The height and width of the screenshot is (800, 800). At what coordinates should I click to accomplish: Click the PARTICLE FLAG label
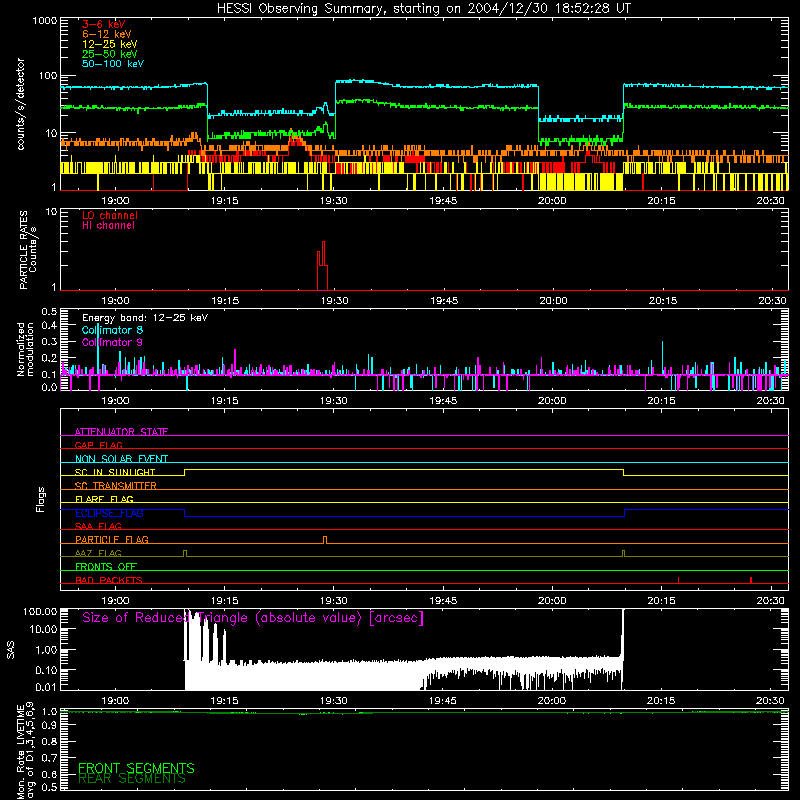[x=112, y=539]
